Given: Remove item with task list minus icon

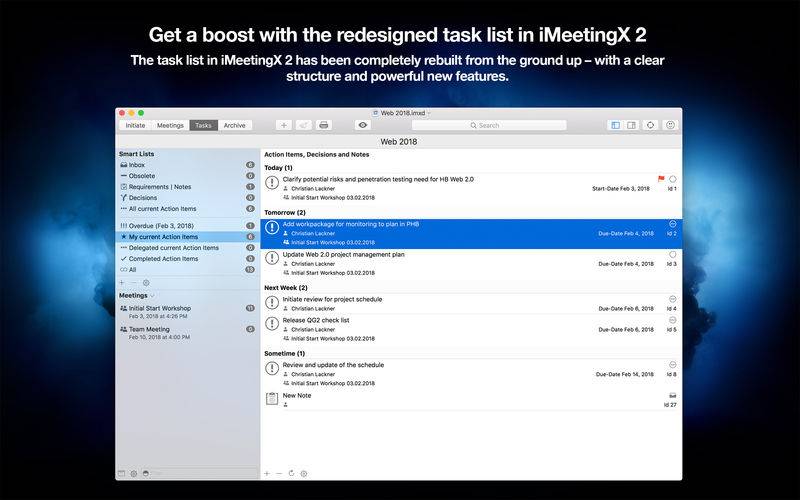Looking at the screenshot, I should (x=279, y=473).
